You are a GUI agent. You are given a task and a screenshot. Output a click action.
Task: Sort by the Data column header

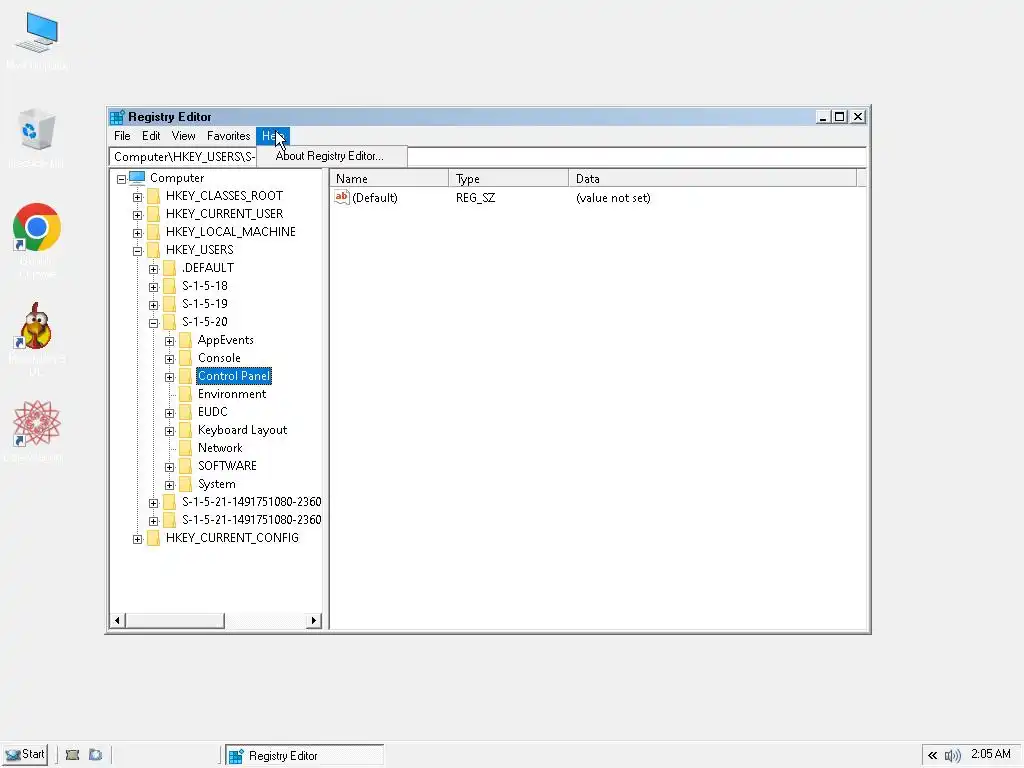pyautogui.click(x=712, y=178)
